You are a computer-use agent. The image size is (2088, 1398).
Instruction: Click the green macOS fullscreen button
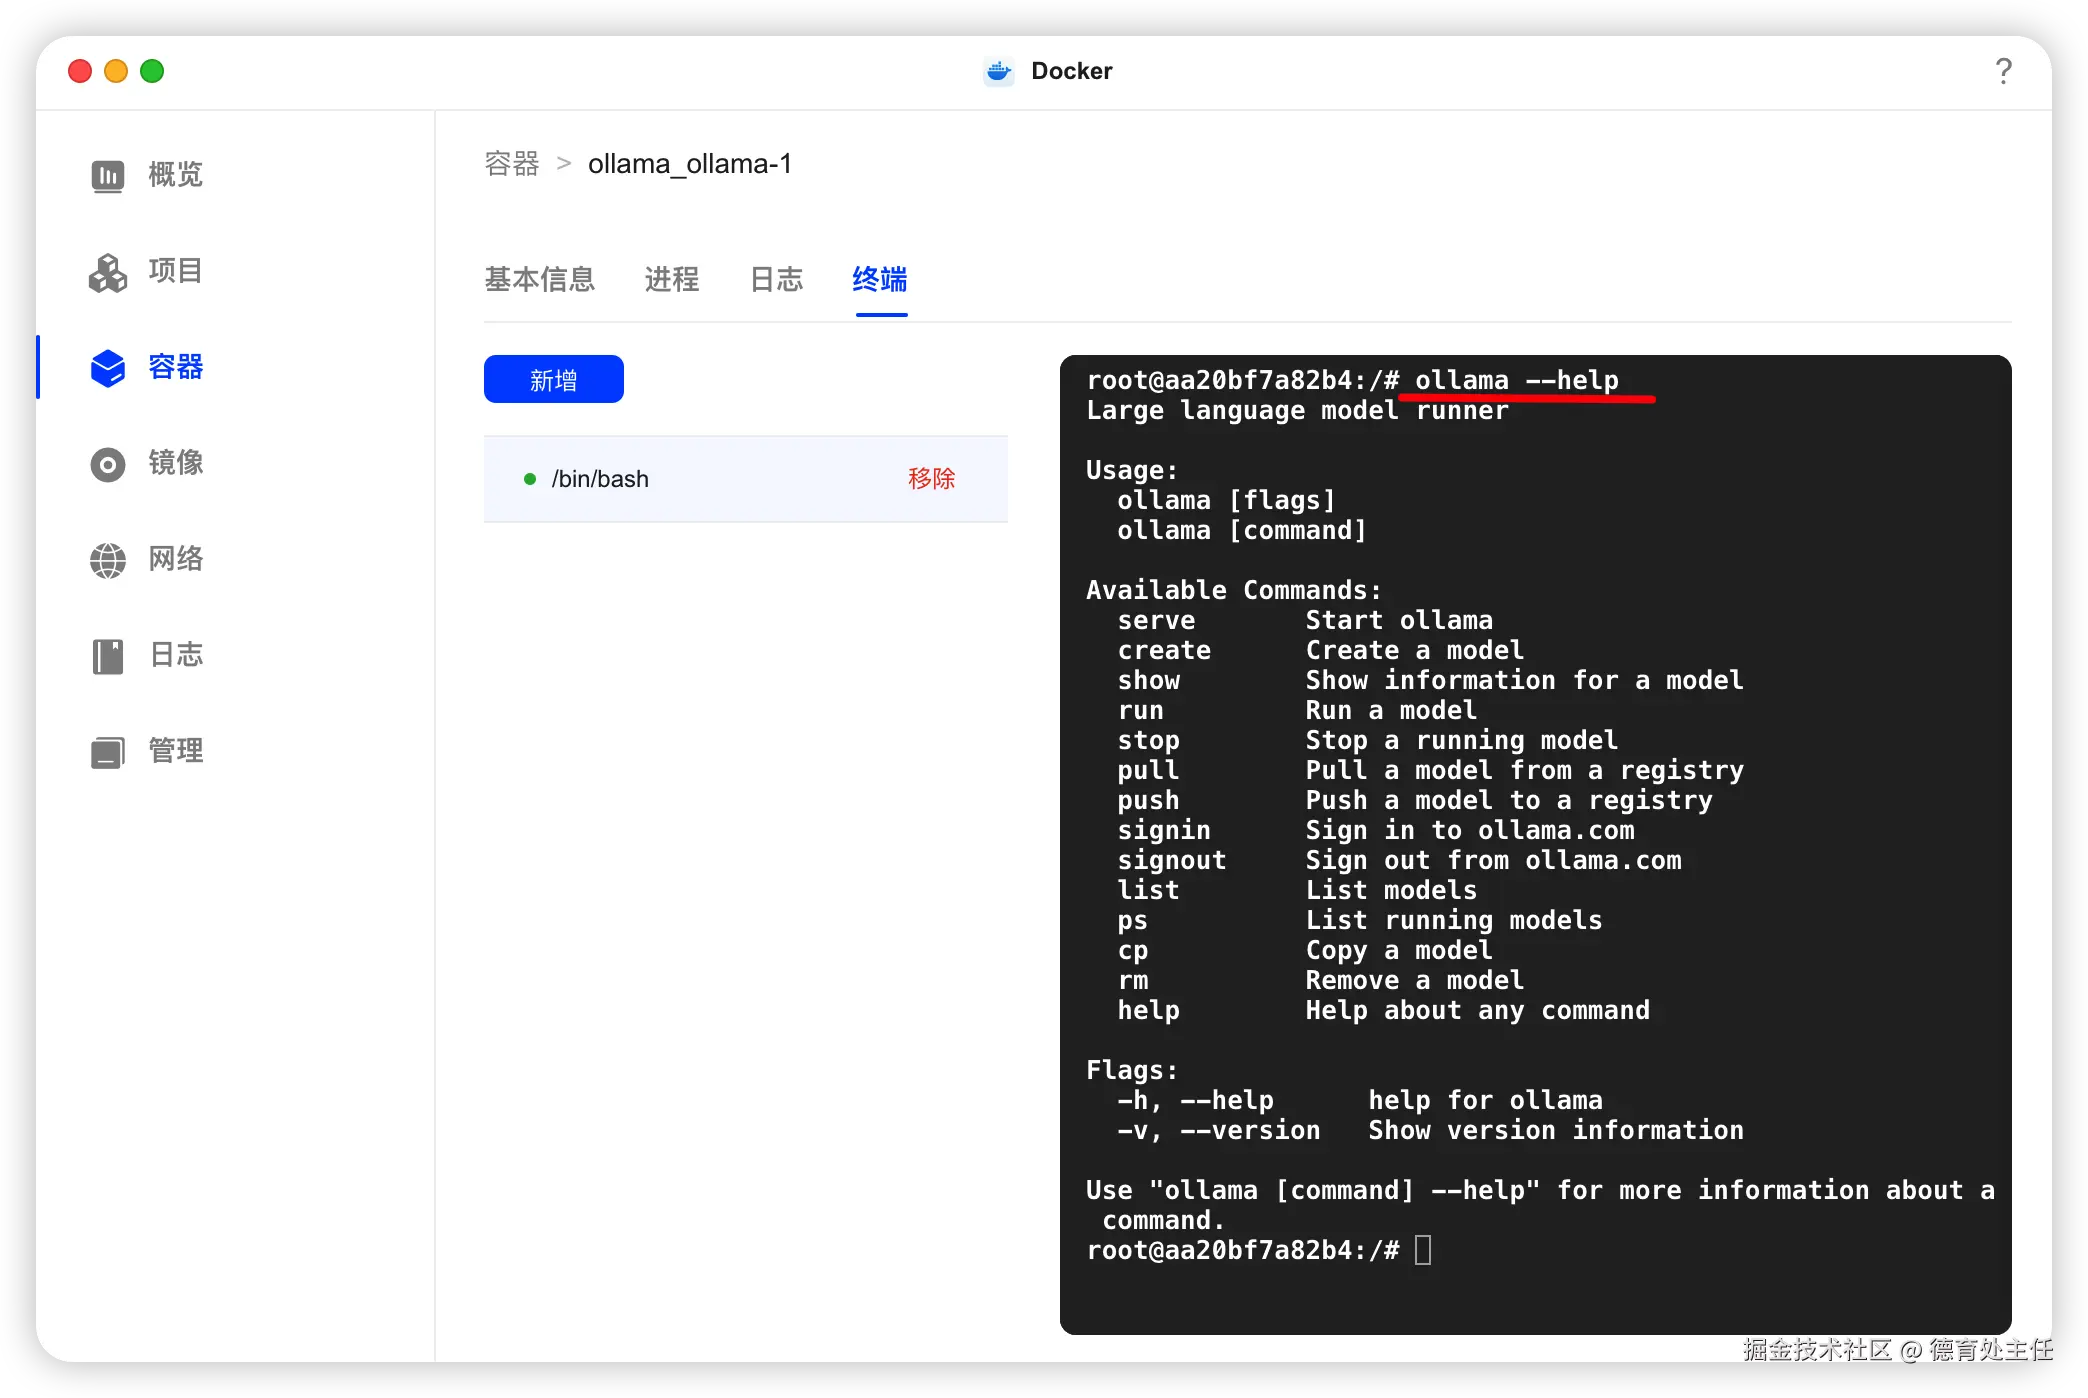pyautogui.click(x=152, y=71)
